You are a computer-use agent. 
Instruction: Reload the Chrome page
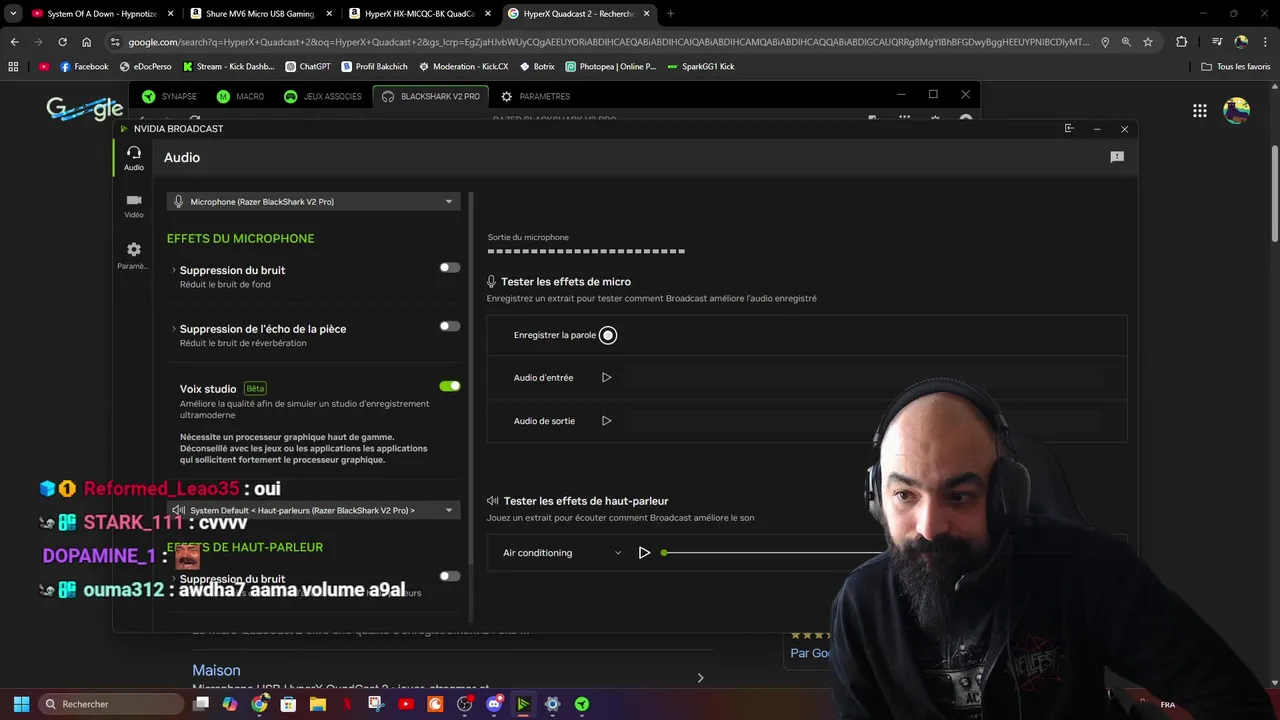62,42
